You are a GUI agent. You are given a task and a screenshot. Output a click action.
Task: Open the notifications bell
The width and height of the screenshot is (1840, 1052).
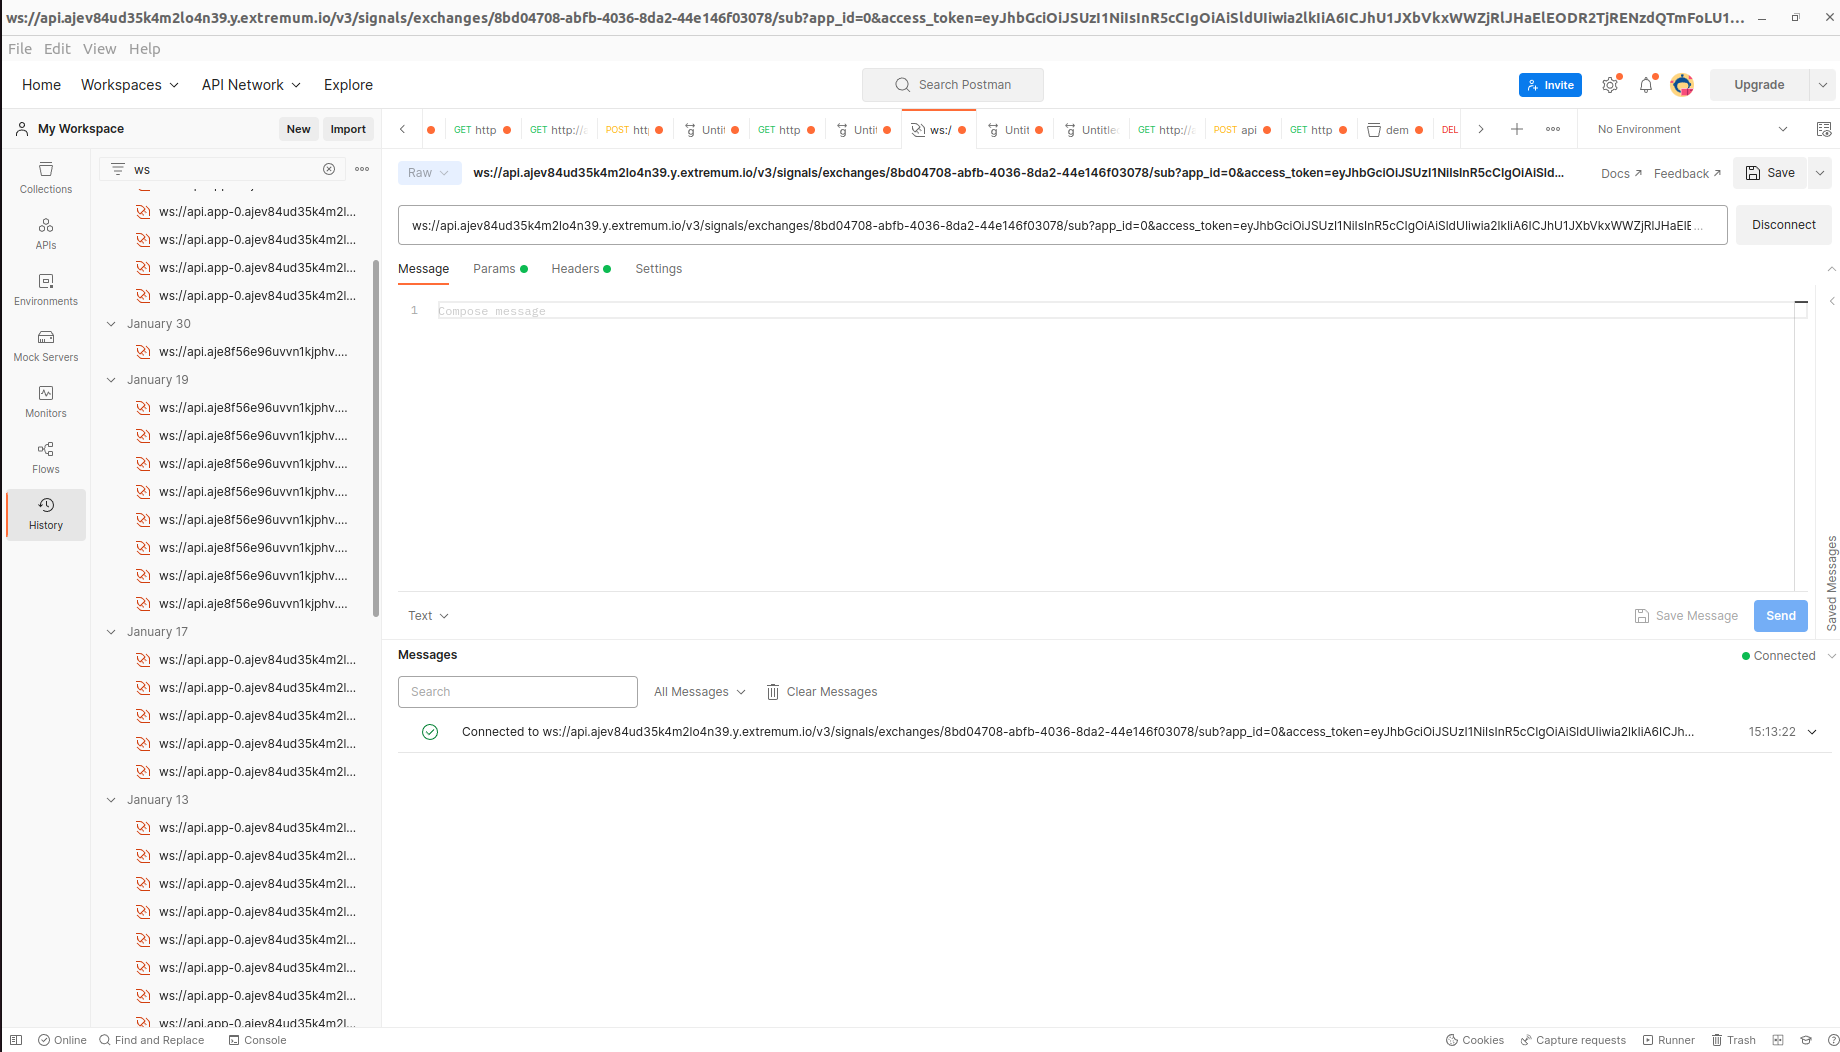click(1646, 85)
